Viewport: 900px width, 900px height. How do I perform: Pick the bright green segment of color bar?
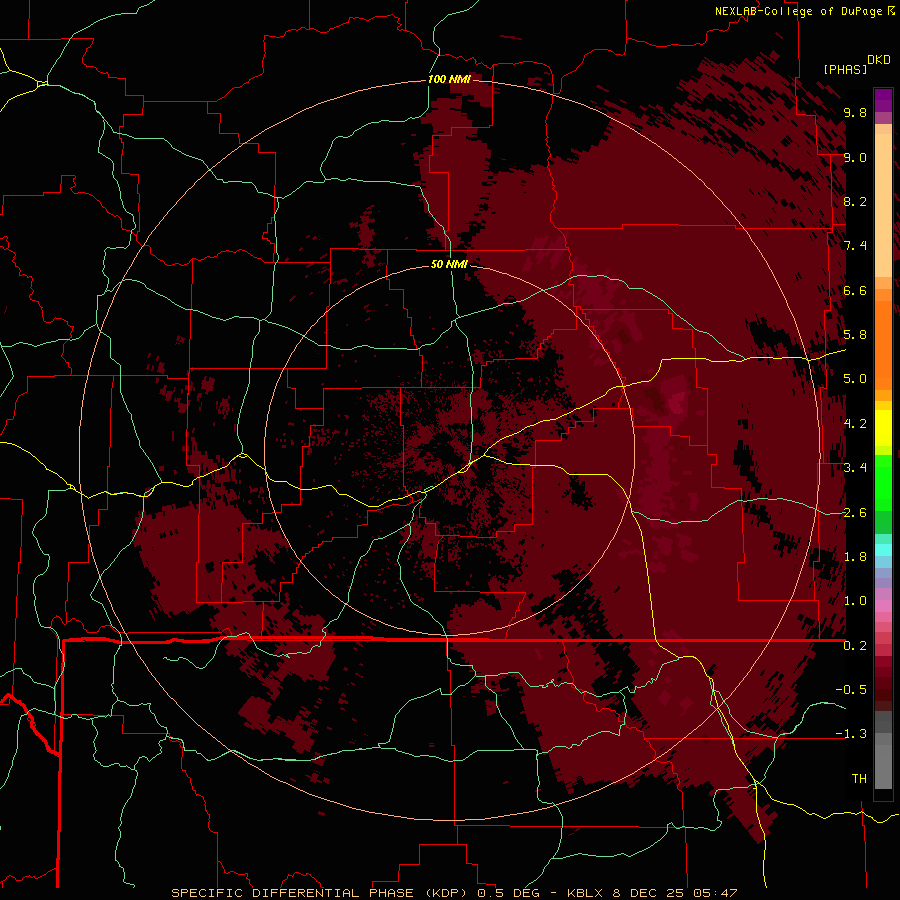pos(883,482)
